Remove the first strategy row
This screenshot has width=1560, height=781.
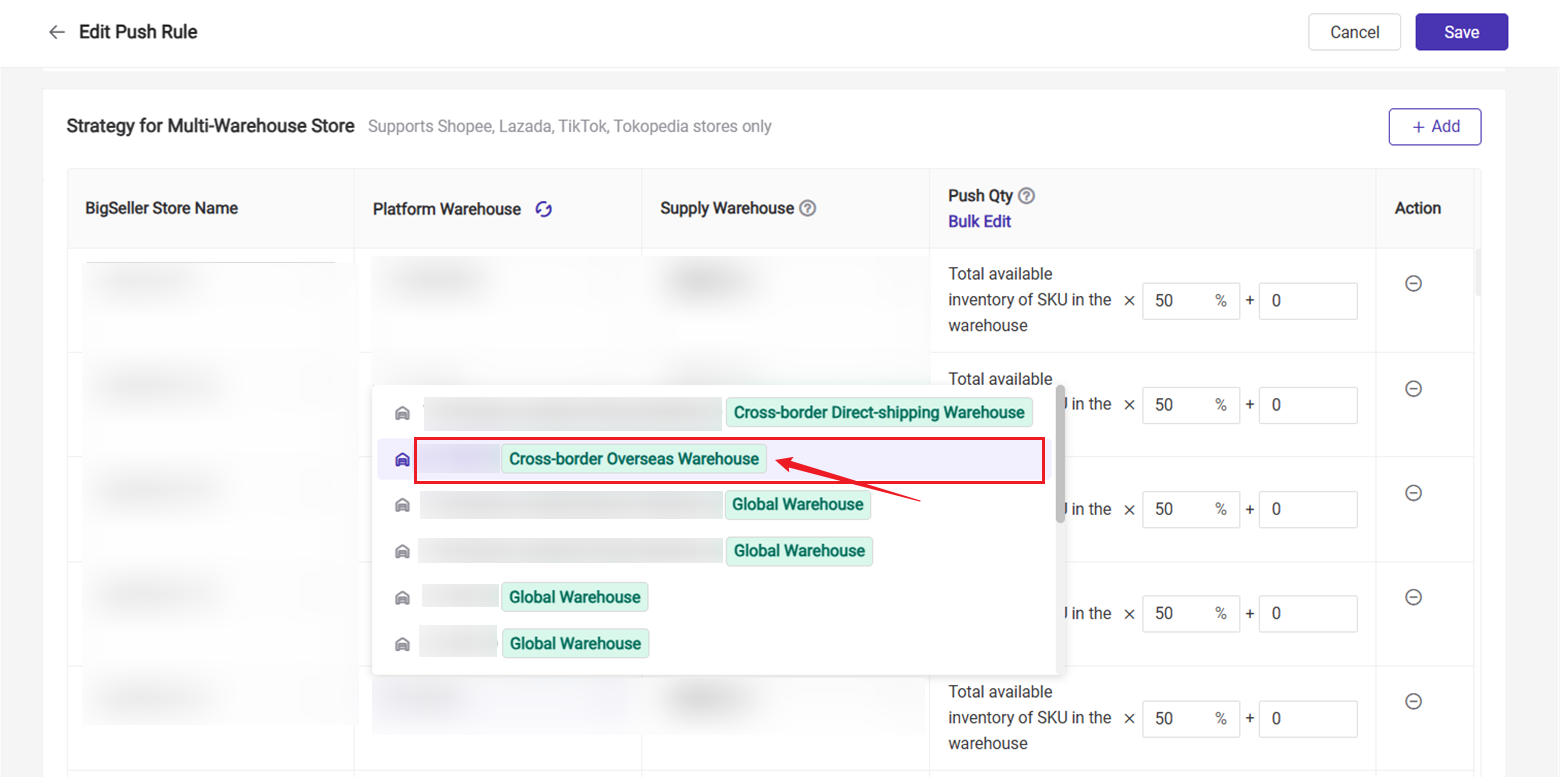1413,284
